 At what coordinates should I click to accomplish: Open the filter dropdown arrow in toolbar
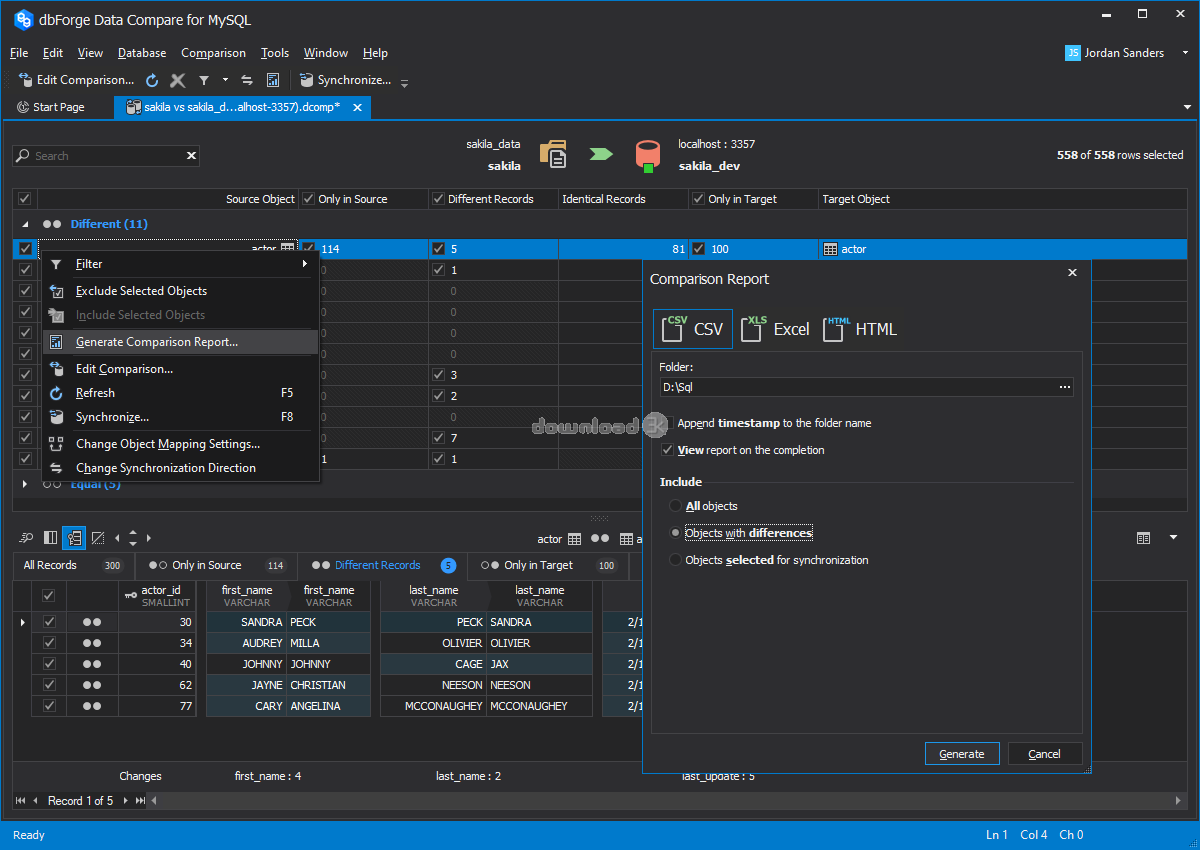pos(225,80)
